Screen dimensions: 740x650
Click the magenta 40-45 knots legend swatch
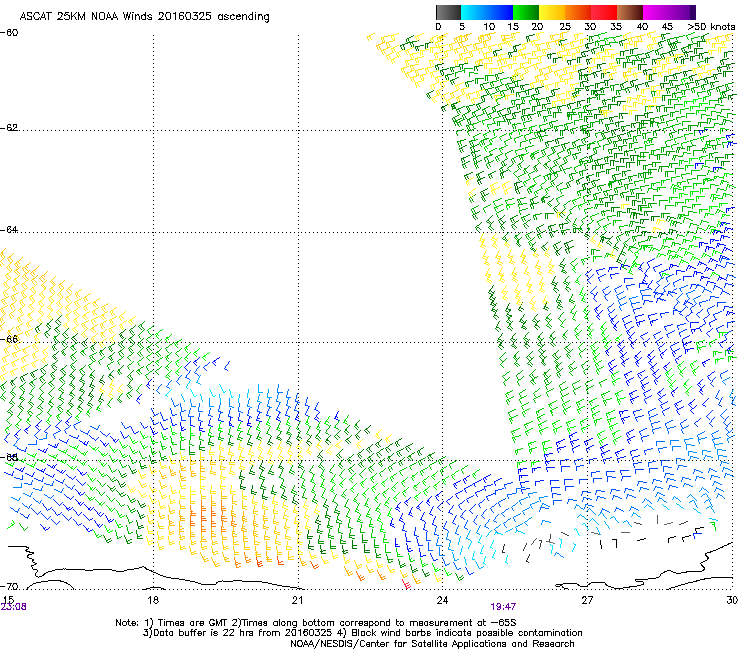pos(656,12)
